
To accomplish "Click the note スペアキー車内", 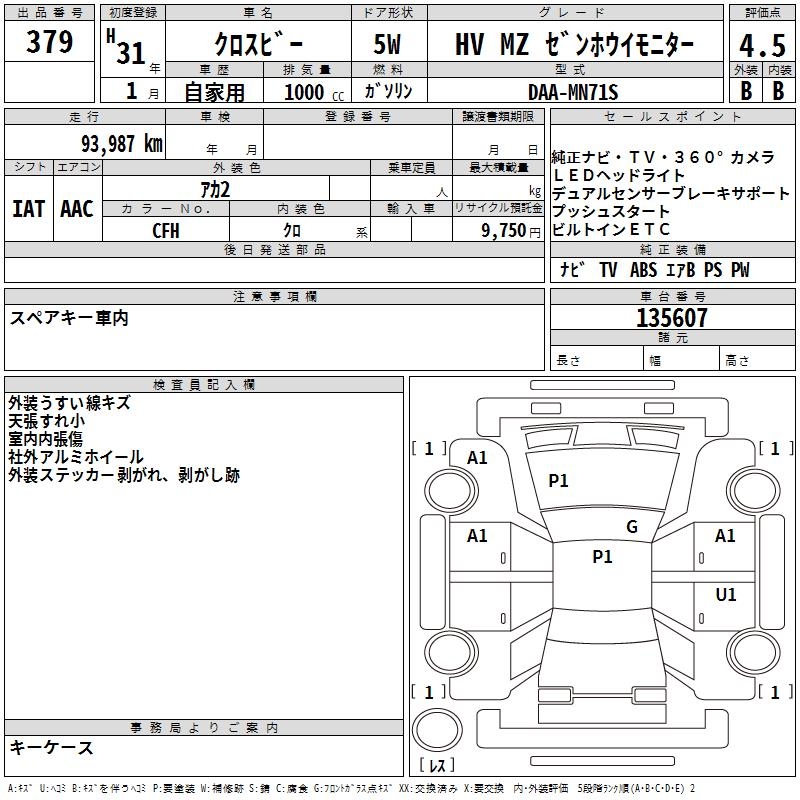I will pyautogui.click(x=69, y=318).
